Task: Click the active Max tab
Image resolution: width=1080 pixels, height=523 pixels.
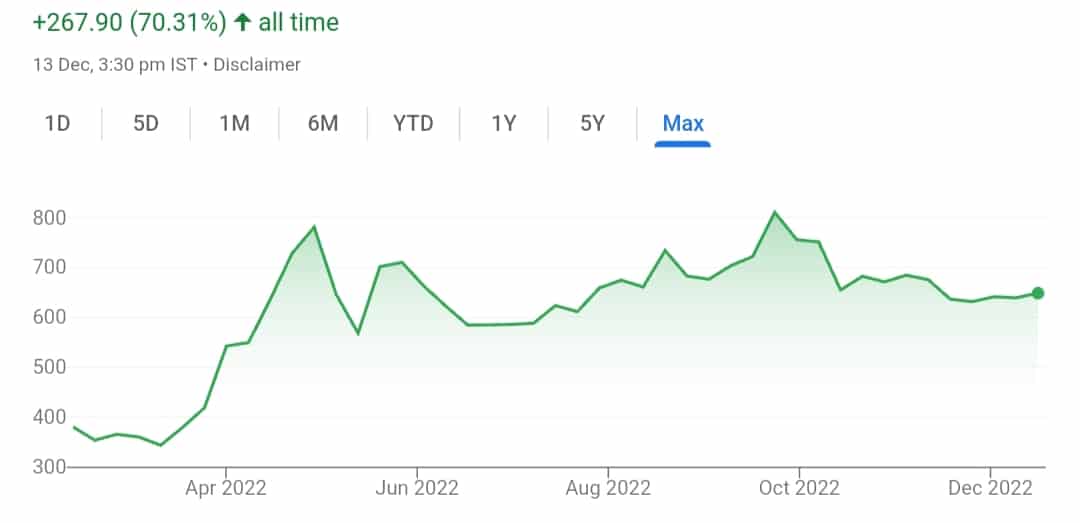Action: 683,124
